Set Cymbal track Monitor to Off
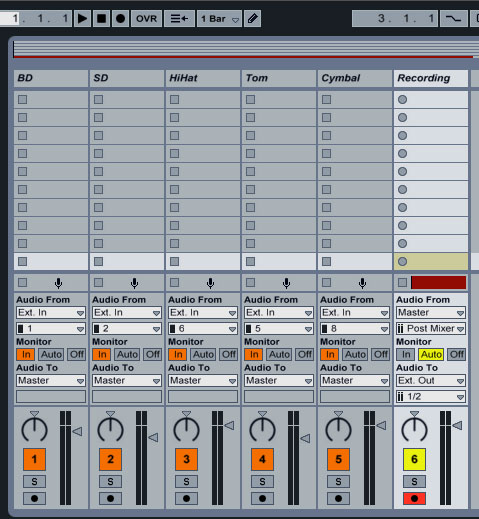 pos(381,354)
